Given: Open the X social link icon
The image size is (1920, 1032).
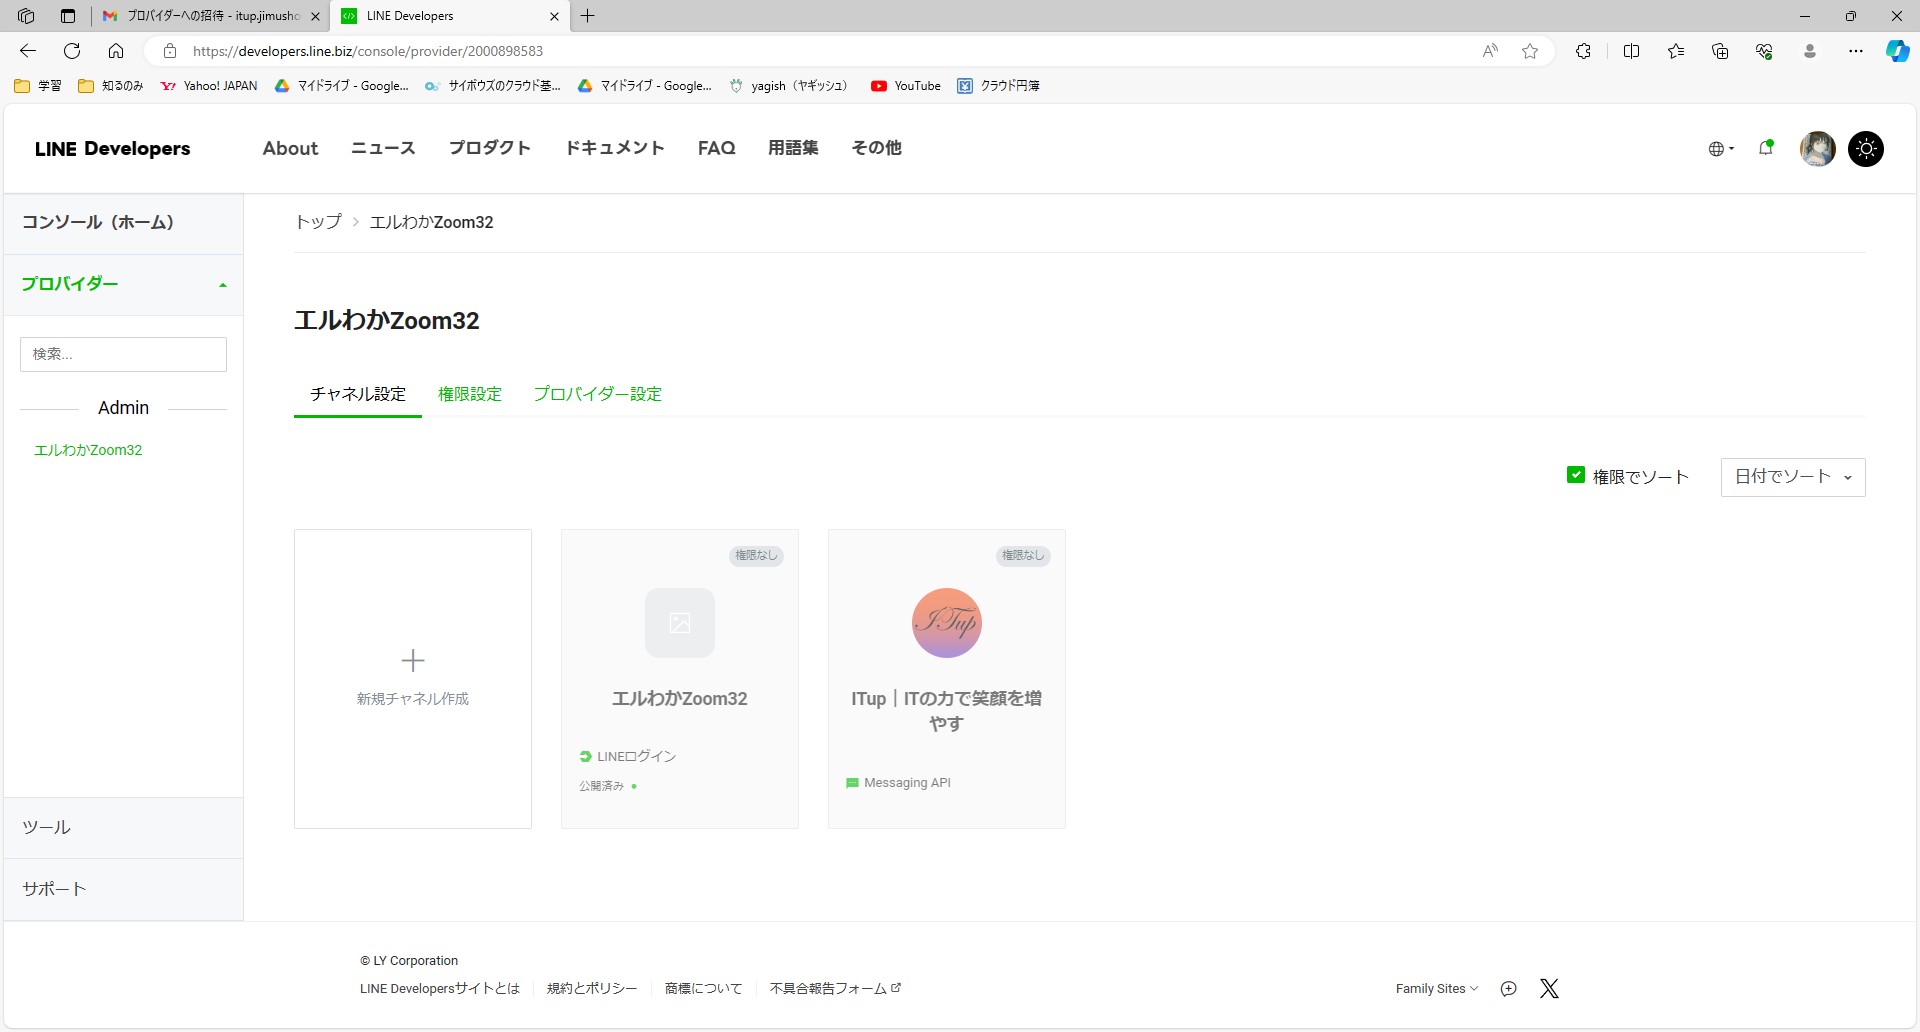Looking at the screenshot, I should [x=1549, y=989].
